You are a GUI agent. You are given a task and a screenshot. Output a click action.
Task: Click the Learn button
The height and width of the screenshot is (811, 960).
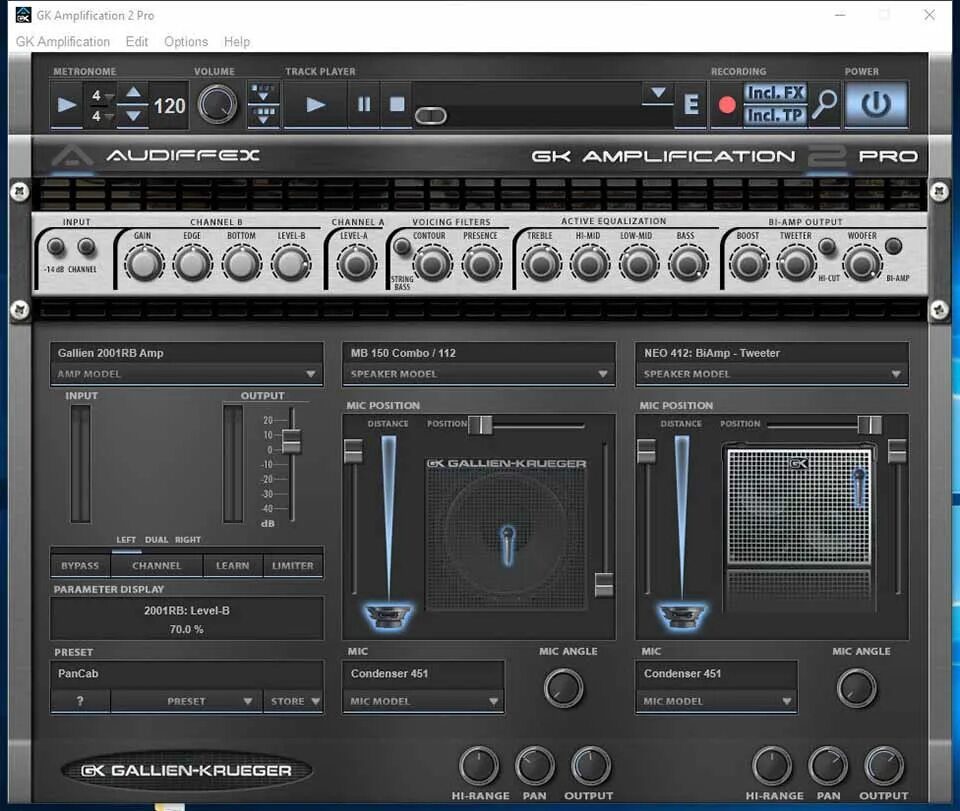(x=232, y=565)
